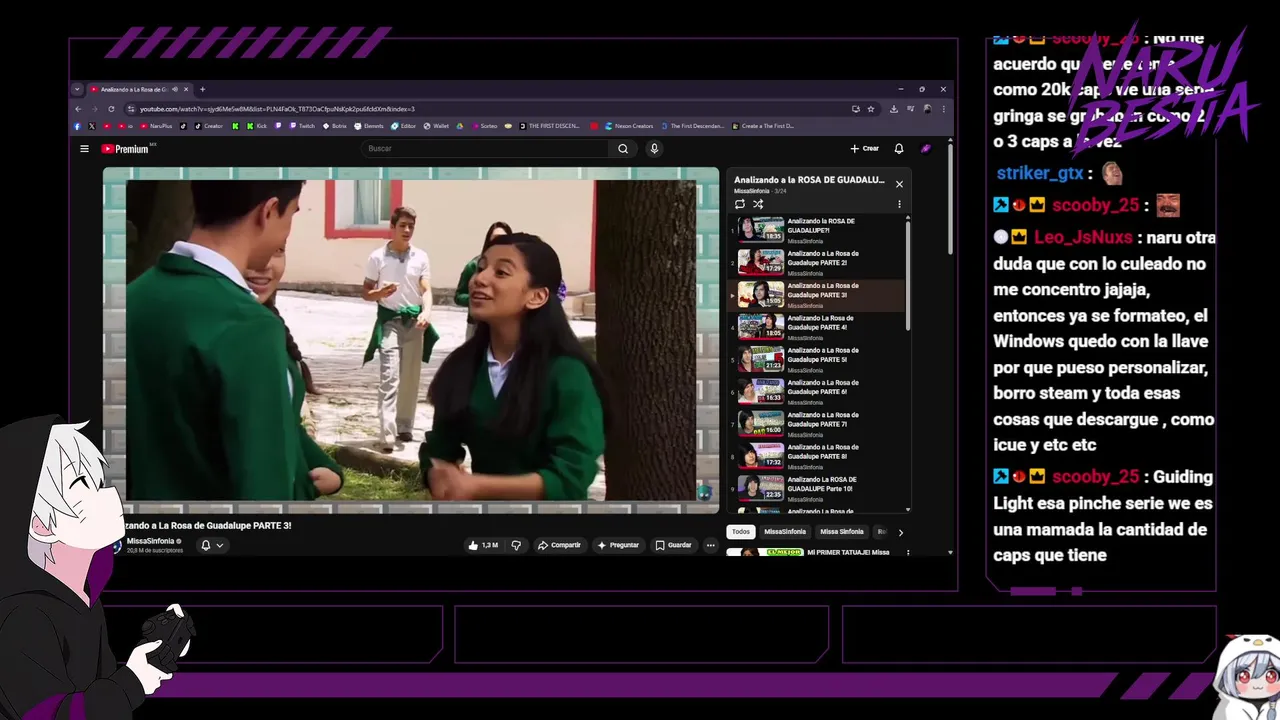Dislike the video with thumbs-down icon

coord(516,545)
